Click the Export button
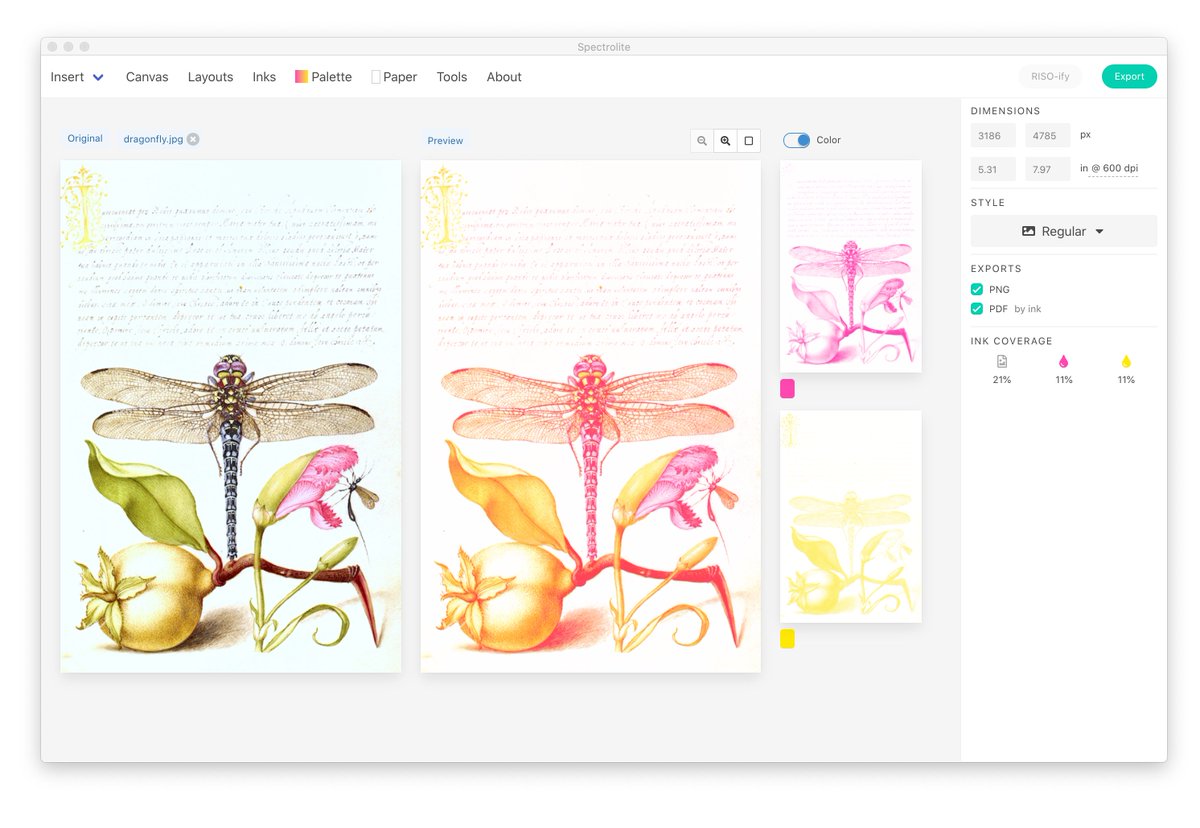 click(x=1129, y=76)
